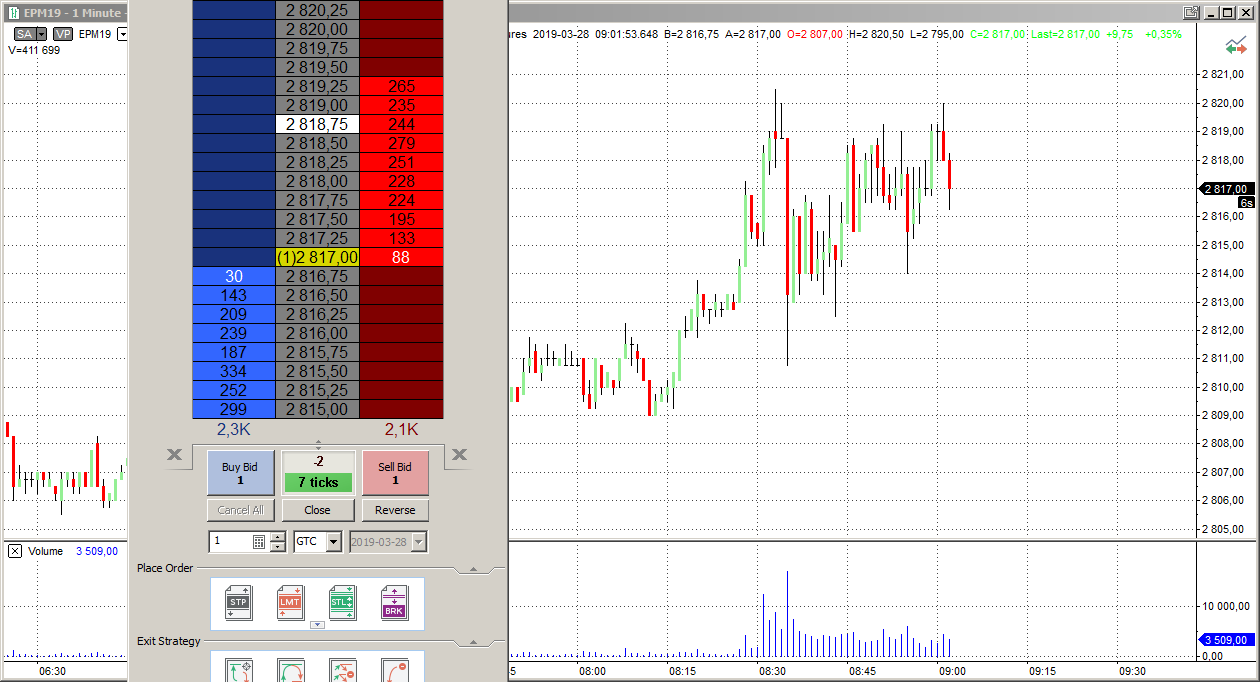Click the detach window icon in chart title bar
The height and width of the screenshot is (682, 1260).
pos(1191,13)
